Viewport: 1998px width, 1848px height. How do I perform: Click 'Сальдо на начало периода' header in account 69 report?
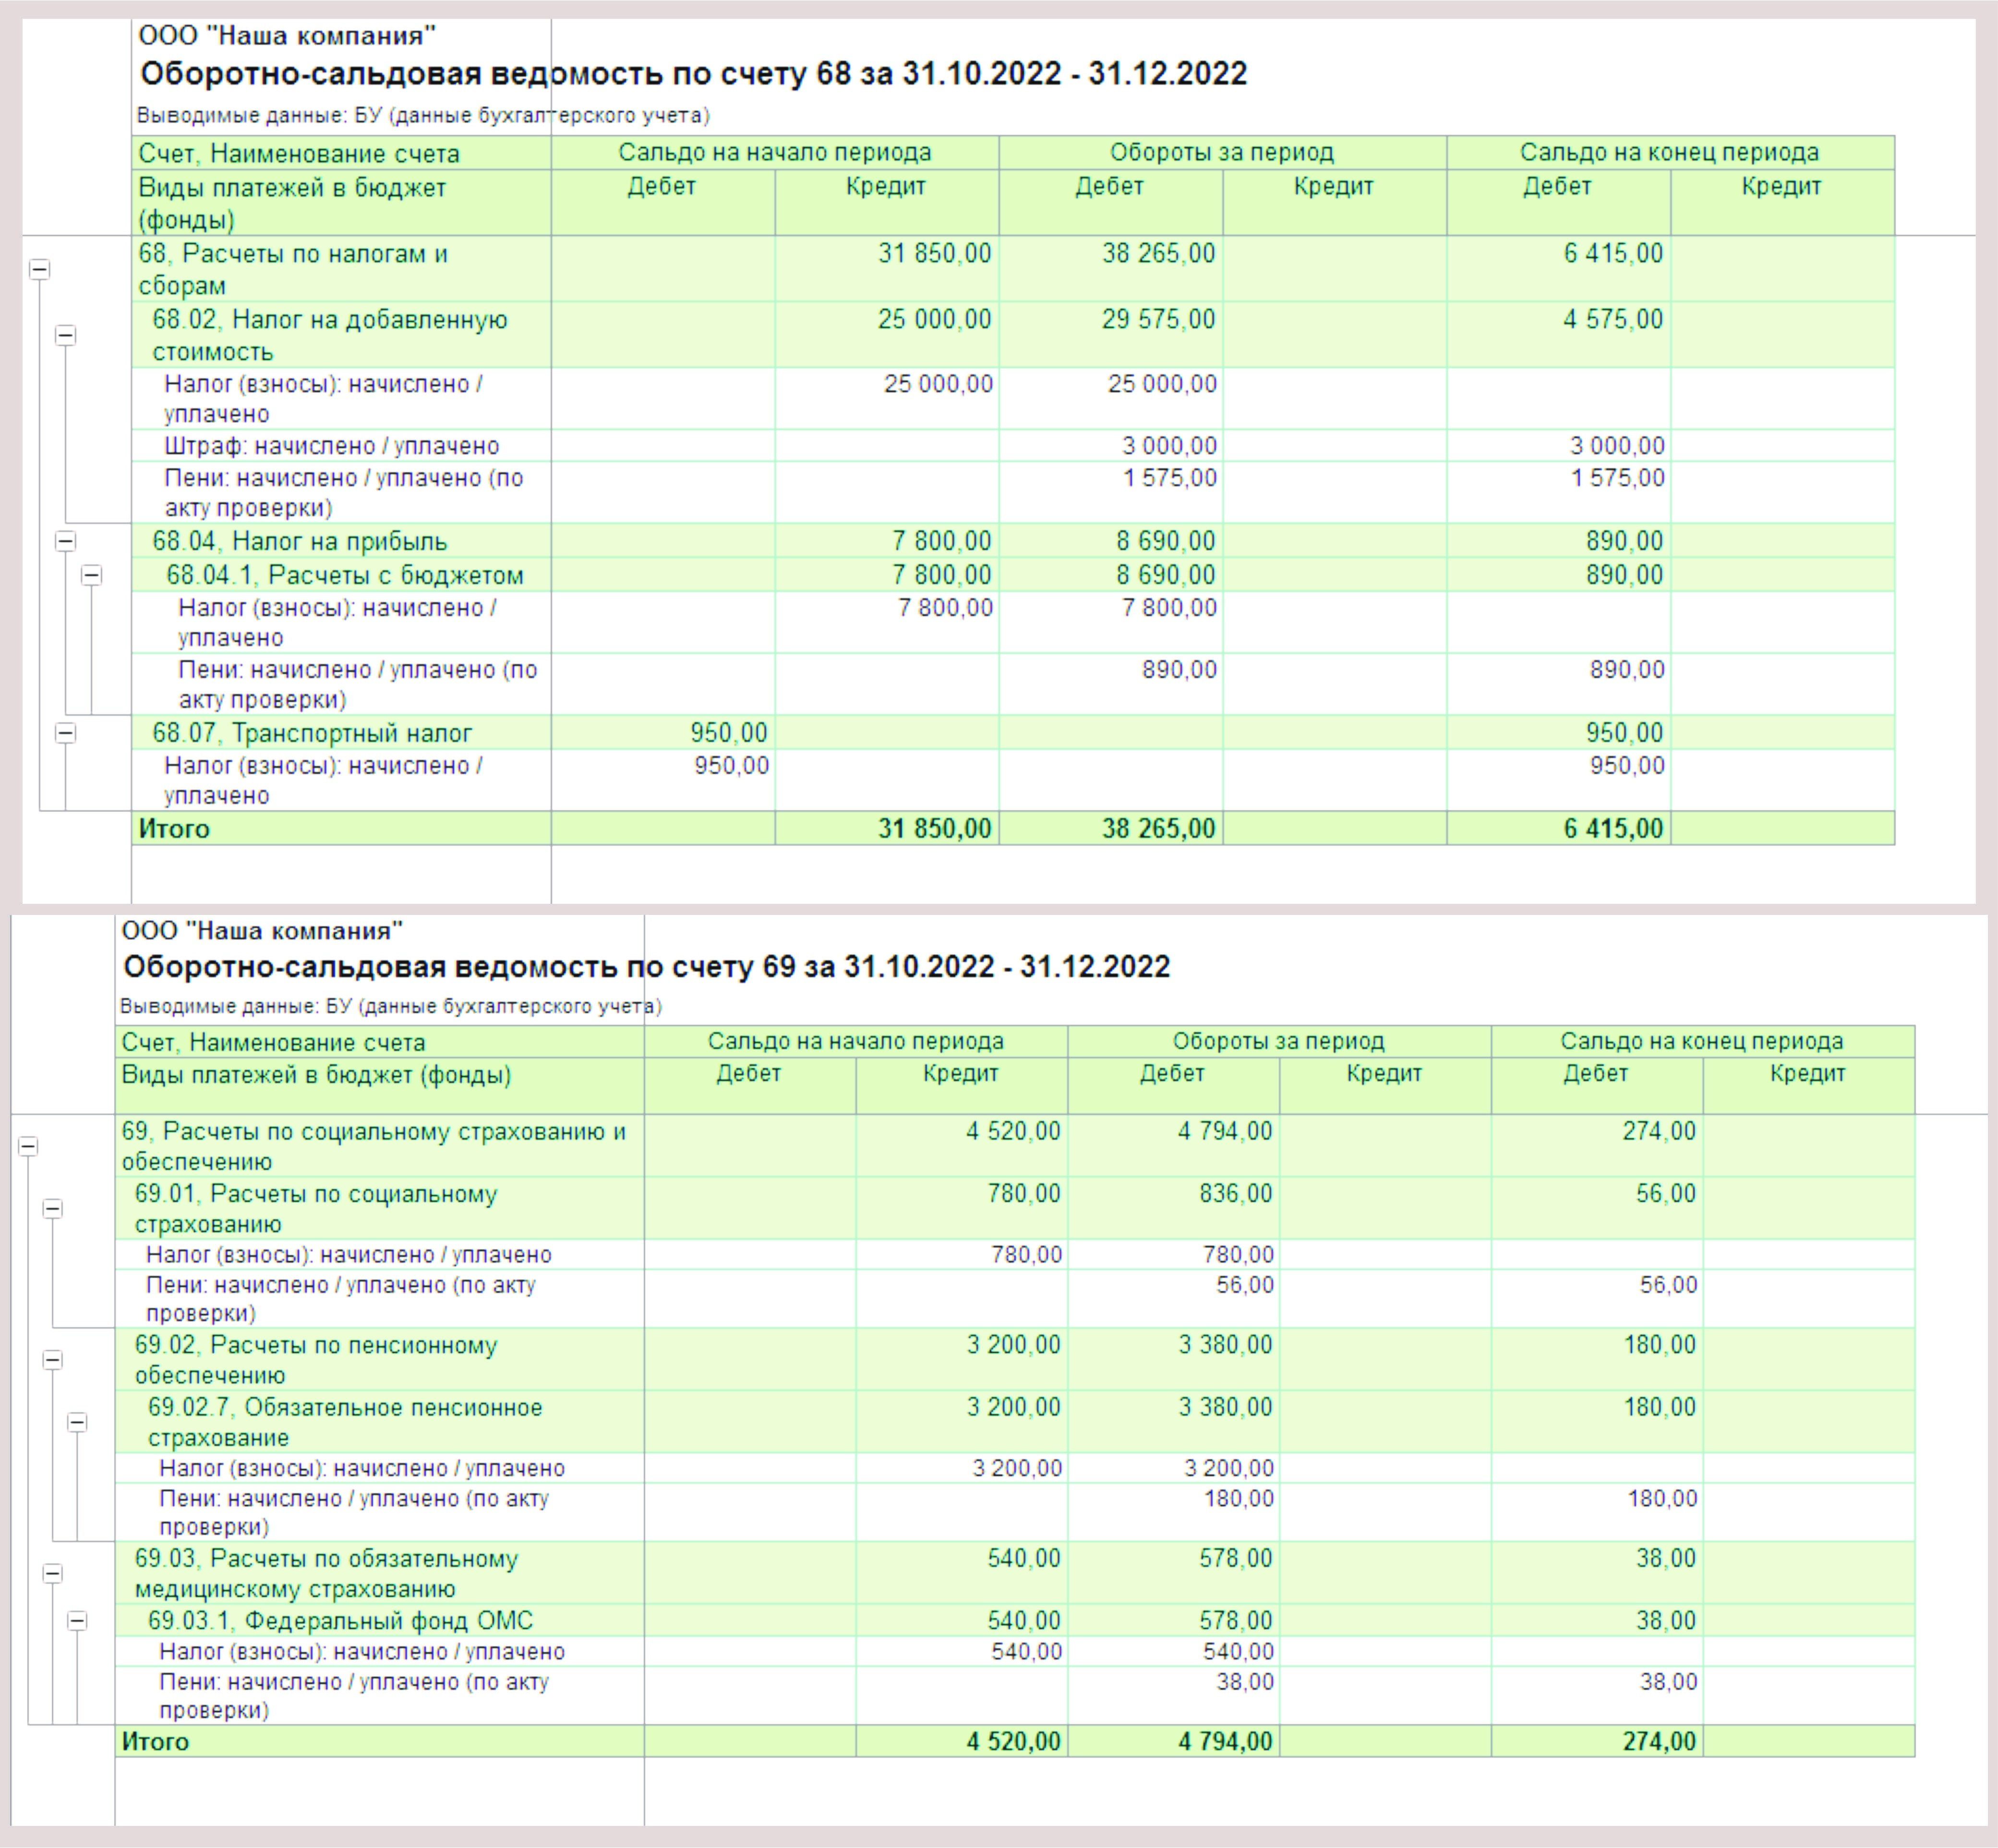point(856,1041)
